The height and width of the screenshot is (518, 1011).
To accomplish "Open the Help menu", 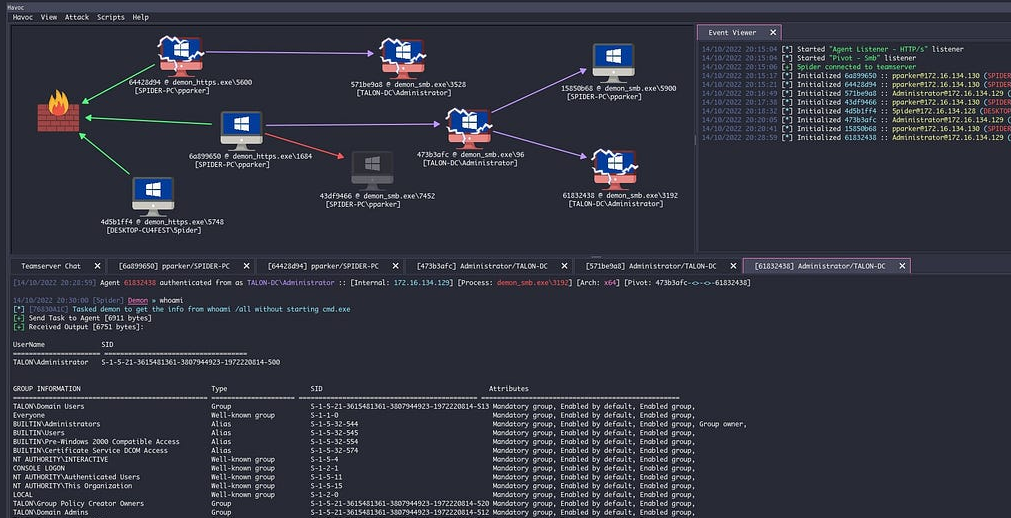I will click(x=141, y=17).
